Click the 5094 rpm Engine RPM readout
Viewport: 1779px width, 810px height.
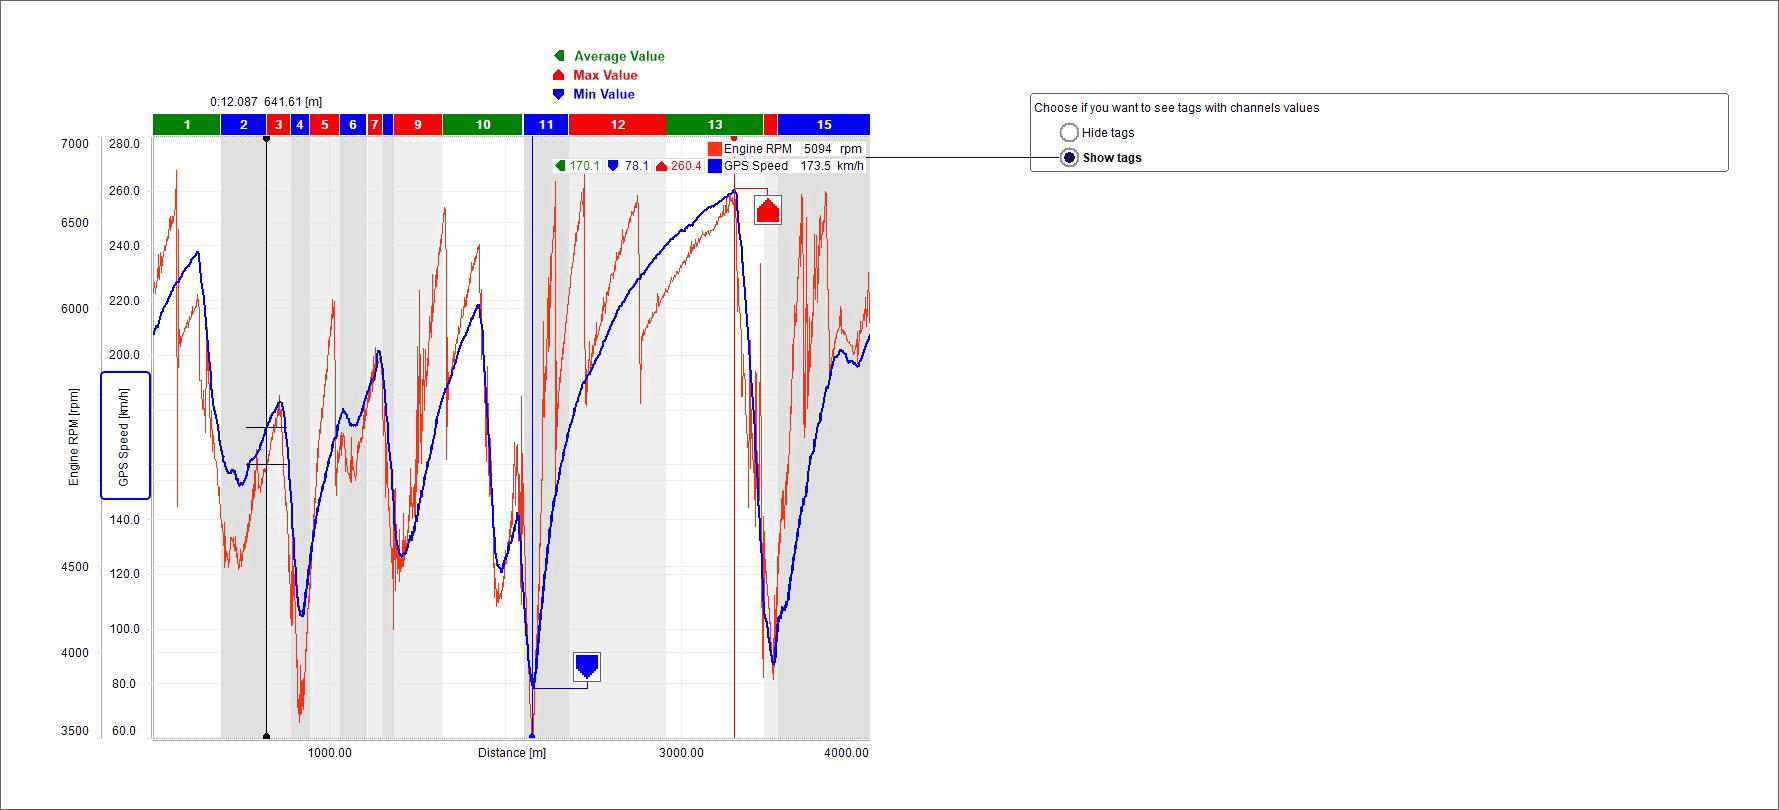(832, 149)
